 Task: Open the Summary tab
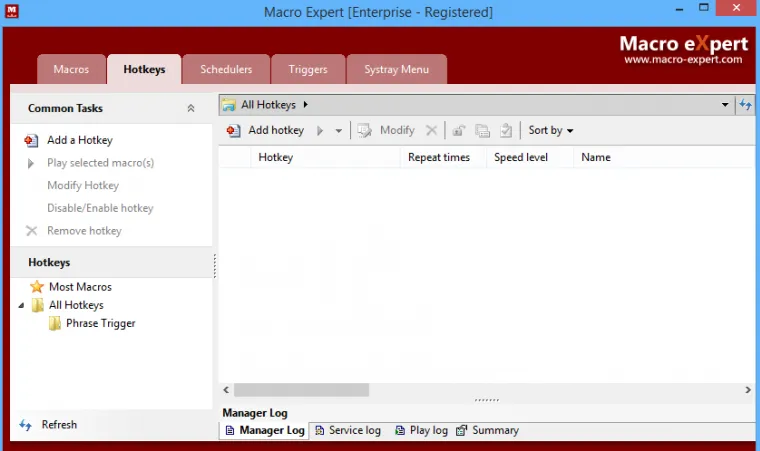487,431
